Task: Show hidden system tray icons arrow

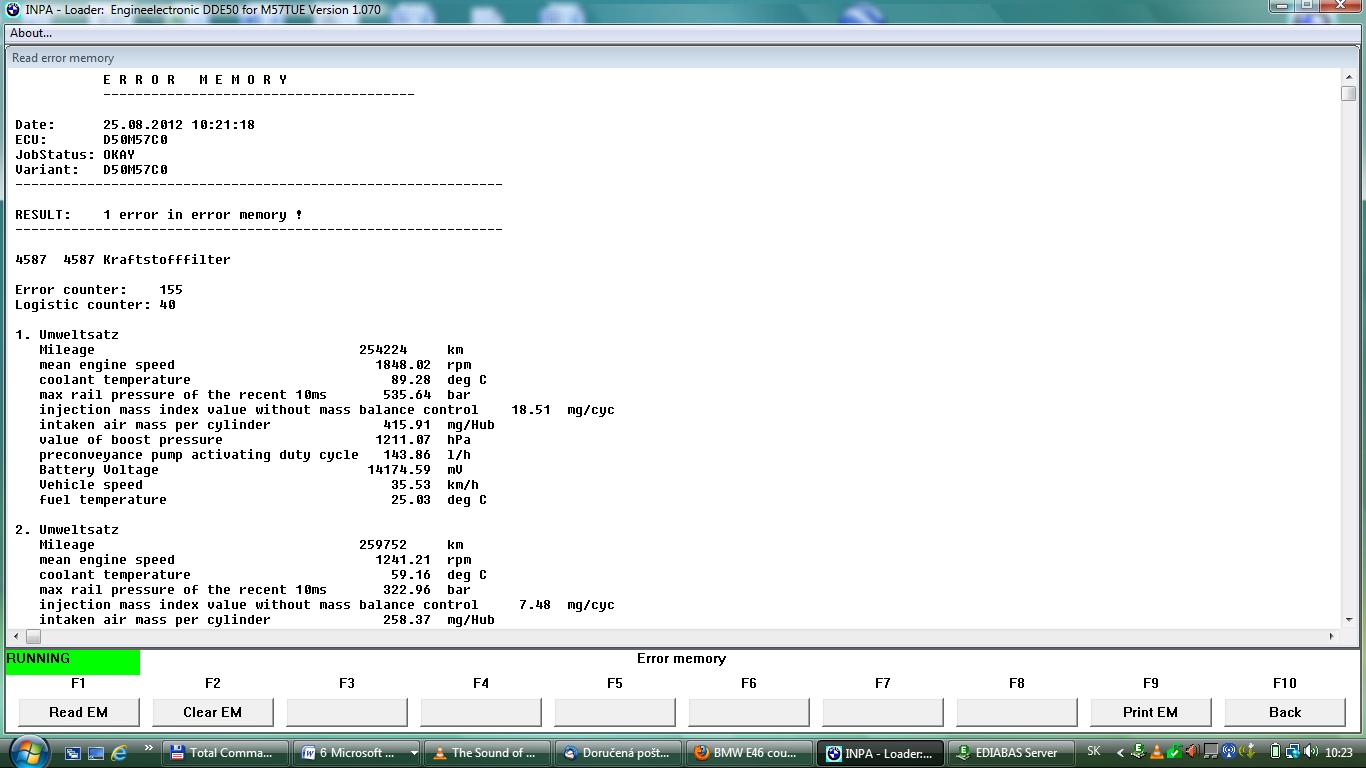Action: coord(1120,753)
